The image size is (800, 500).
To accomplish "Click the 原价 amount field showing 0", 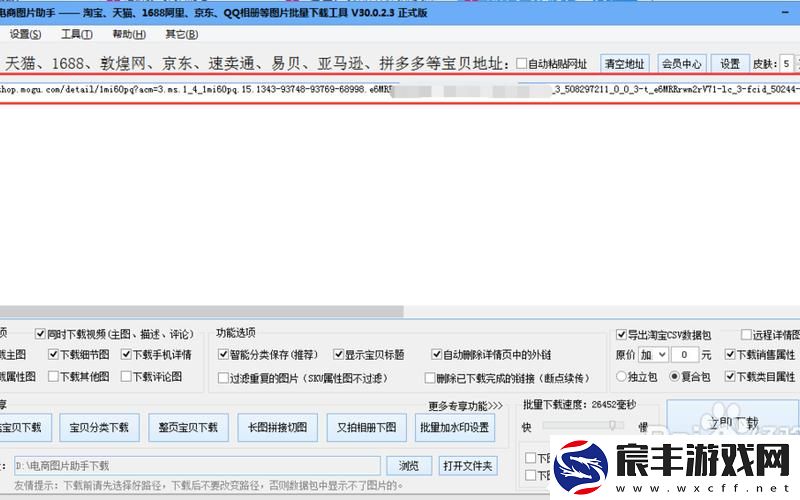I will (684, 355).
